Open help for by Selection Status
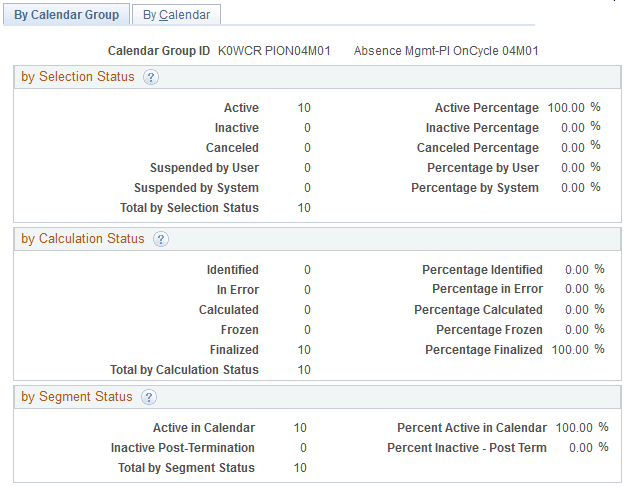Viewport: 626px width, 487px height. pyautogui.click(x=151, y=78)
